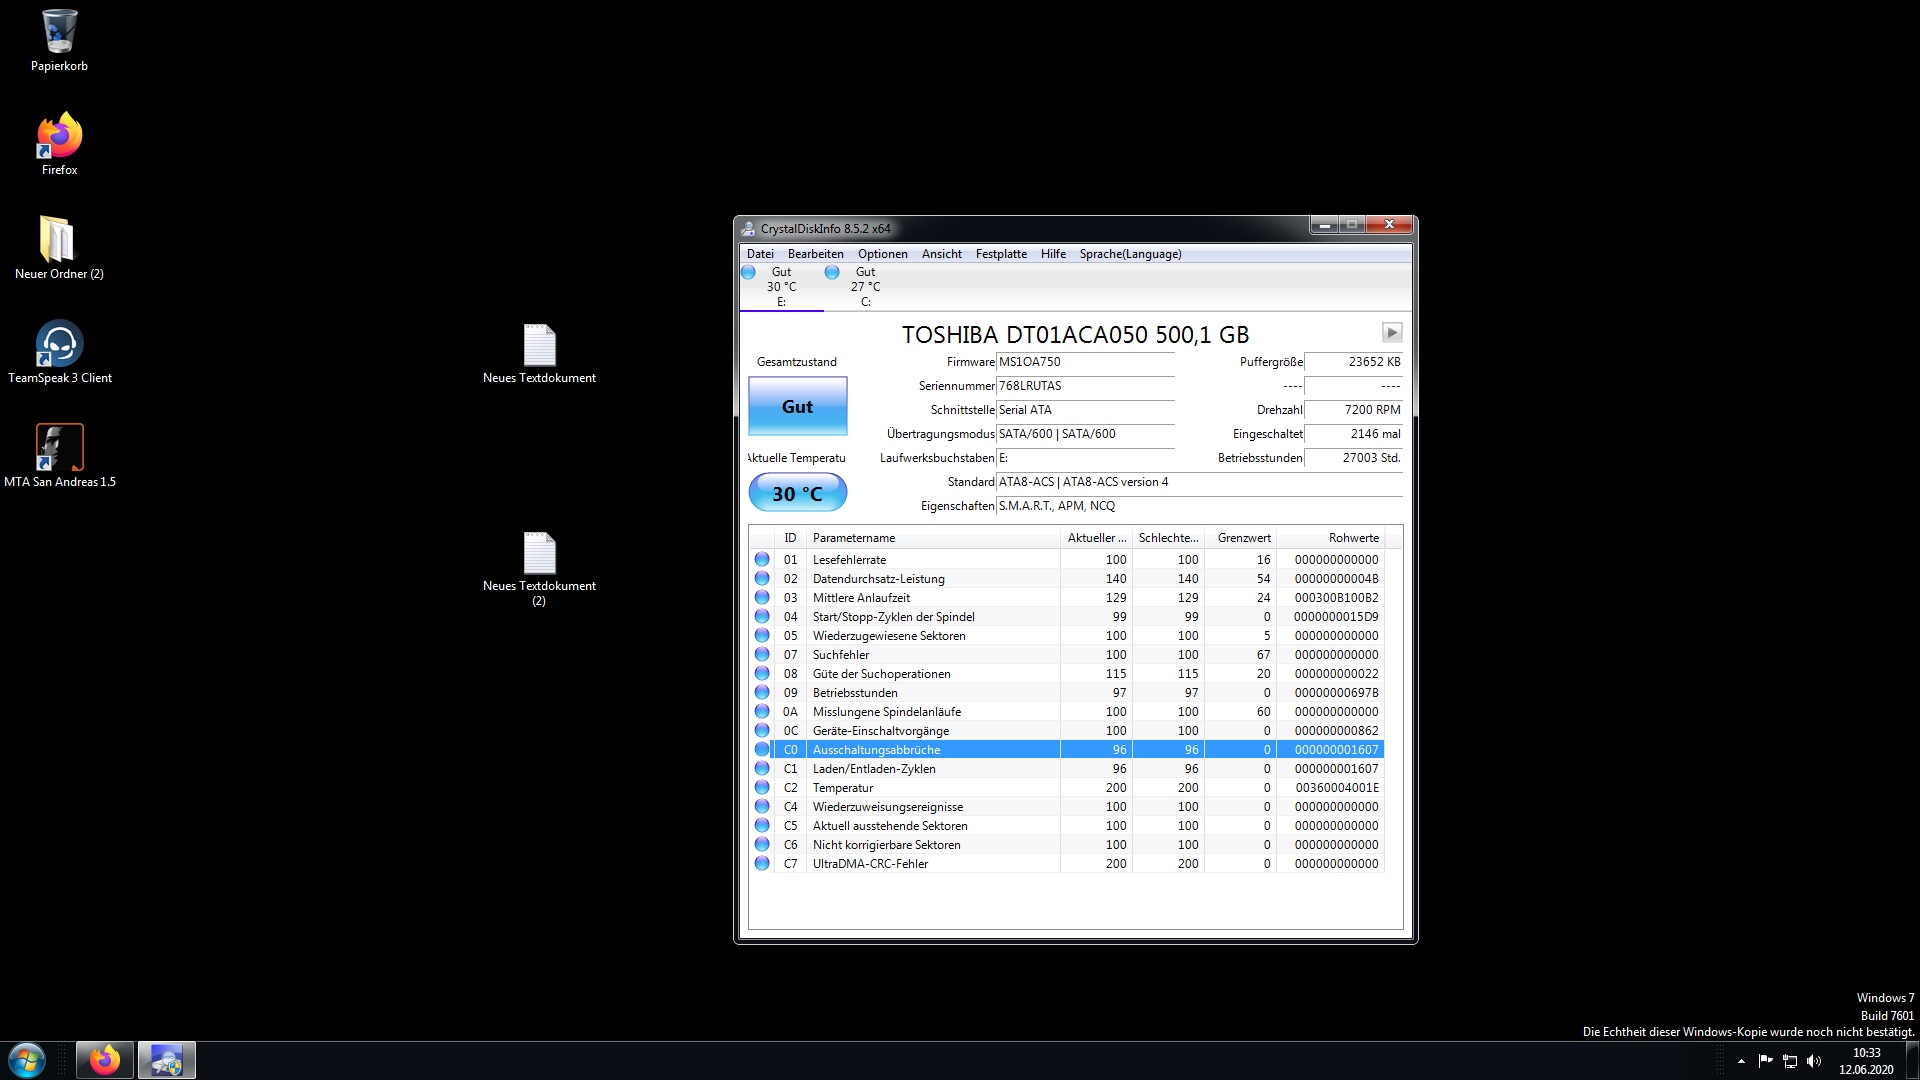The width and height of the screenshot is (1920, 1080).
Task: Click CrystalDiskInfo taskbar icon
Action: tap(166, 1060)
